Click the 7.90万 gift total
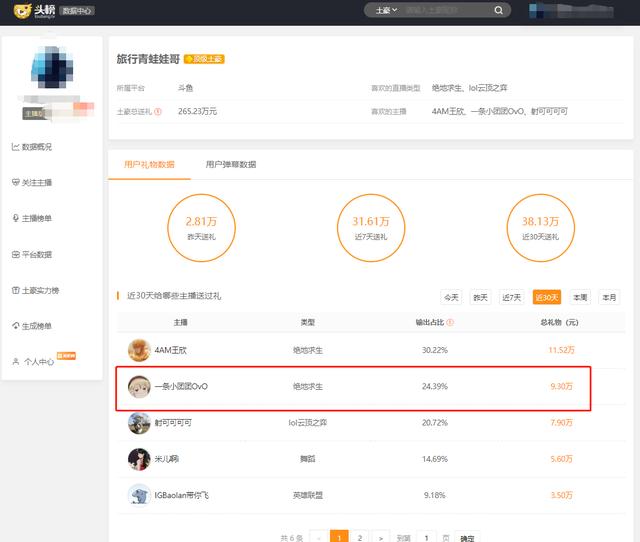The image size is (640, 542). coord(561,423)
